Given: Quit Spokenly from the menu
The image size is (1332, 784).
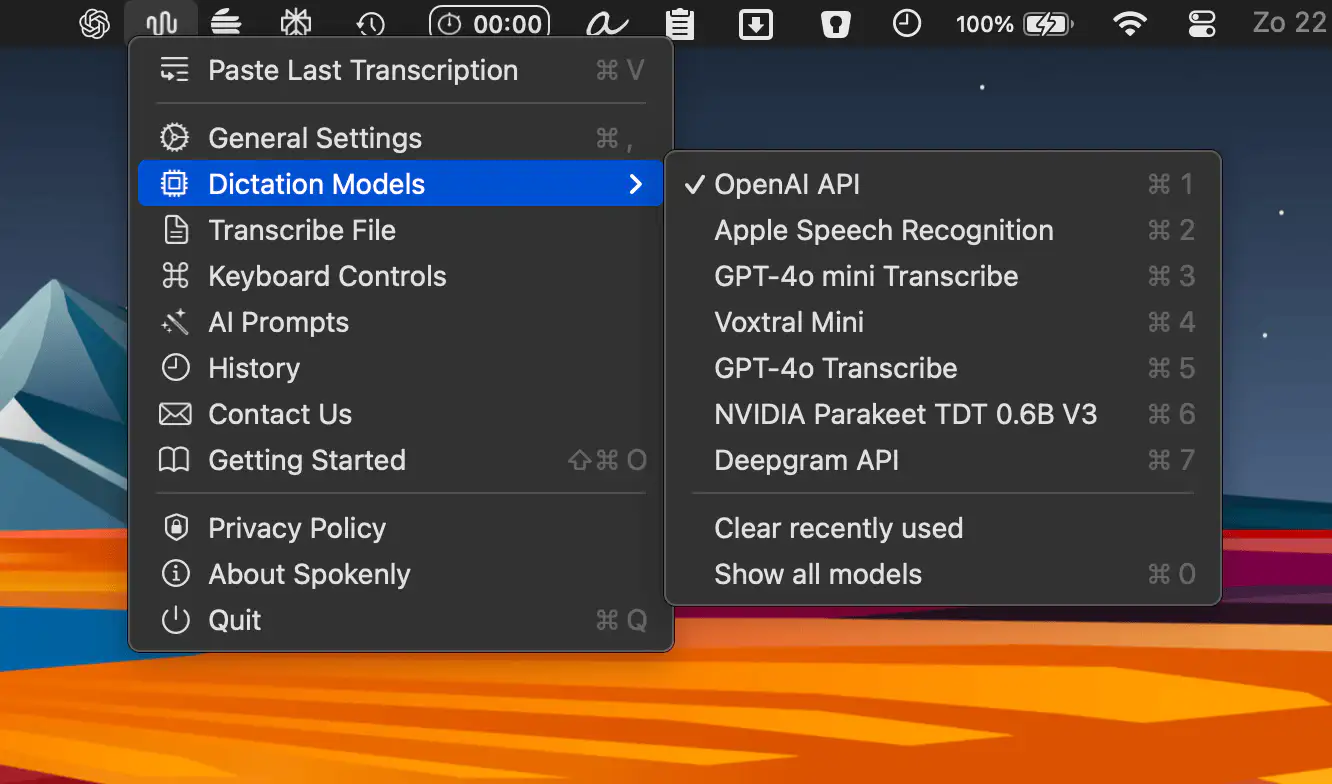Looking at the screenshot, I should click(x=235, y=620).
